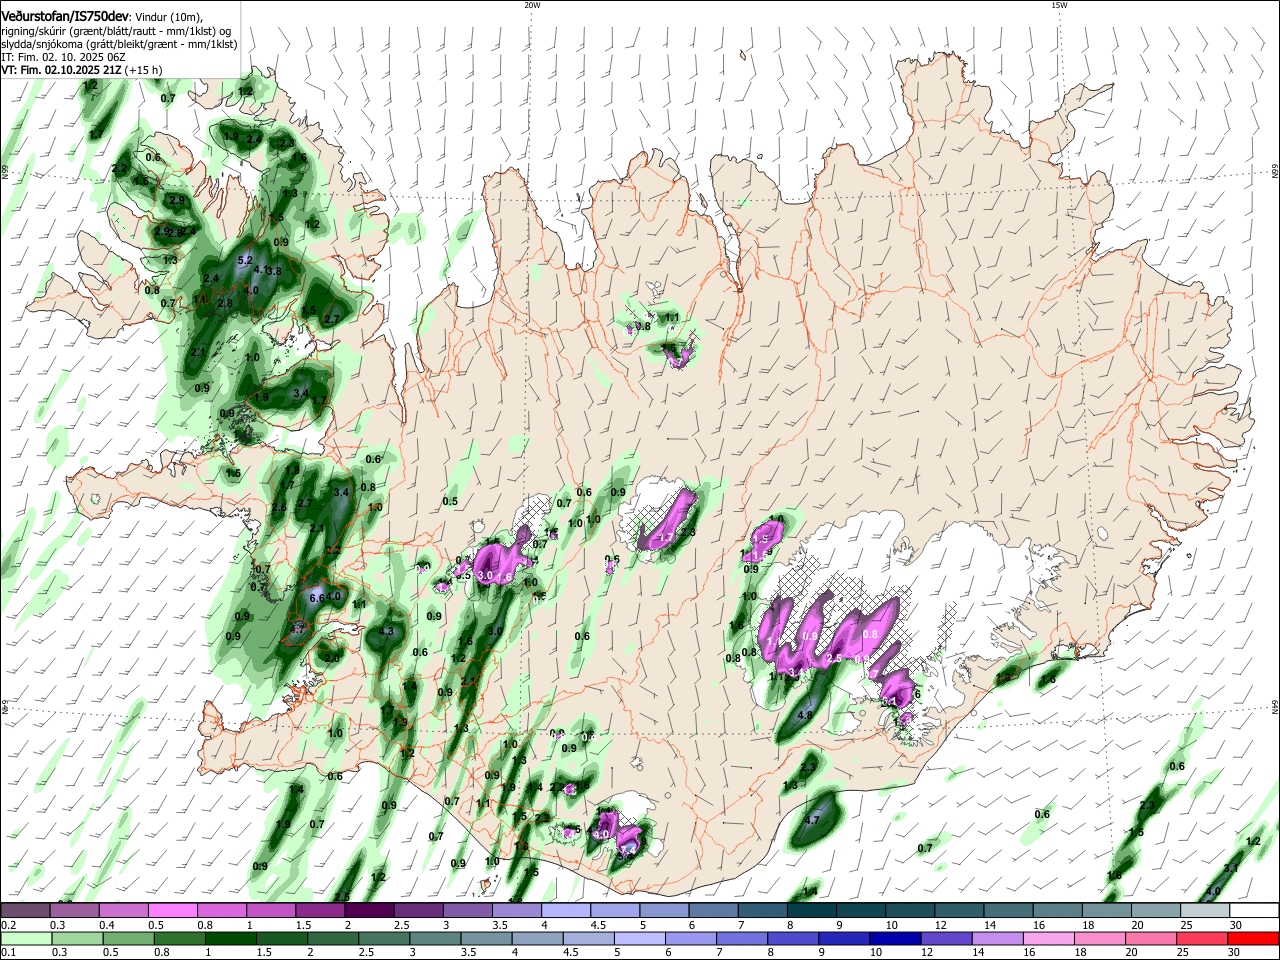Click the 4.7 precipitation value on south coast
The image size is (1280, 960).
pyautogui.click(x=812, y=820)
